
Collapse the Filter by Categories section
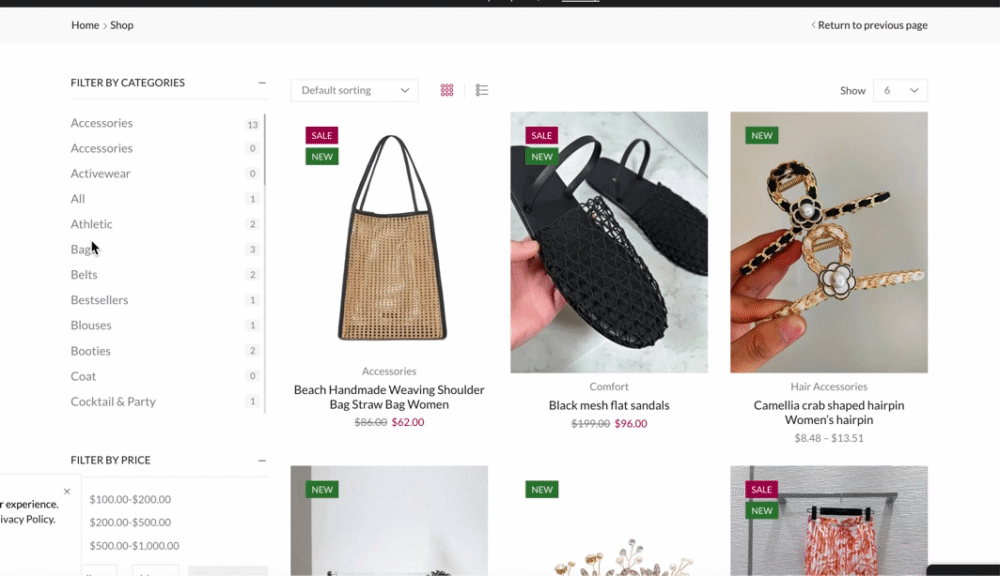[261, 83]
